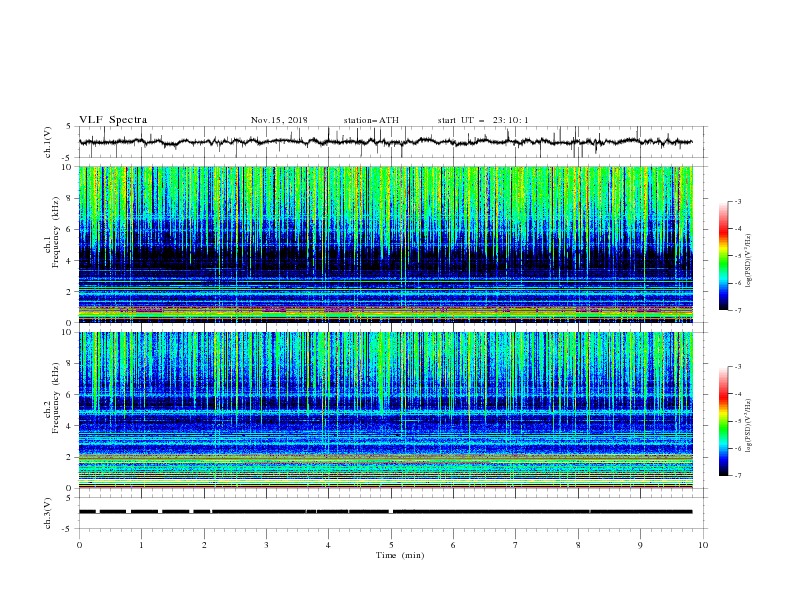Click the "ch.1(V)" vertical axis label
The height and width of the screenshot is (612, 792).
48,142
